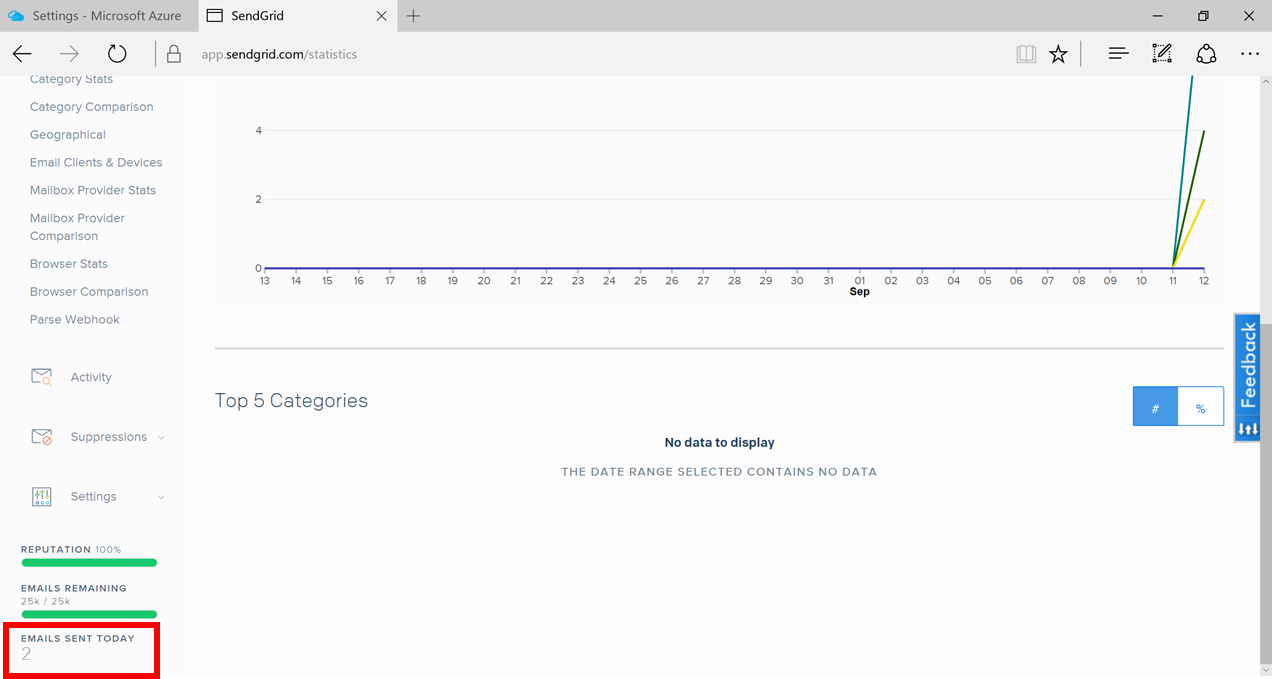This screenshot has height=679, width=1272.
Task: Click the Activity label in sidebar
Action: point(91,377)
